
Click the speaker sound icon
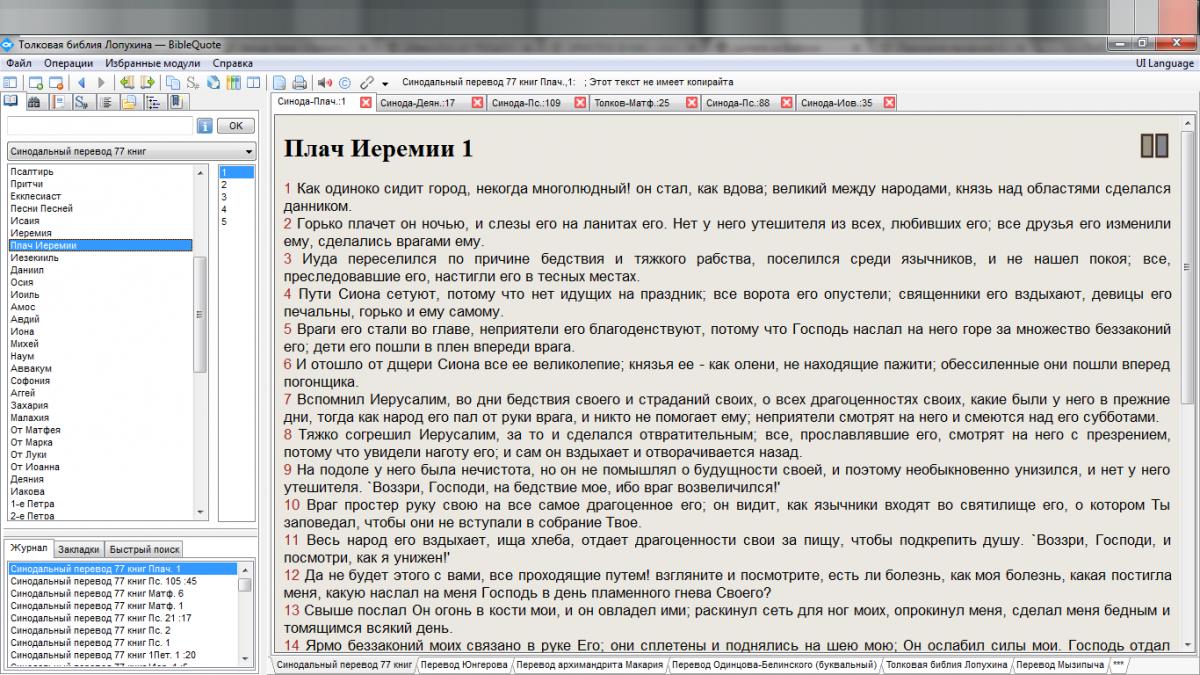(323, 82)
